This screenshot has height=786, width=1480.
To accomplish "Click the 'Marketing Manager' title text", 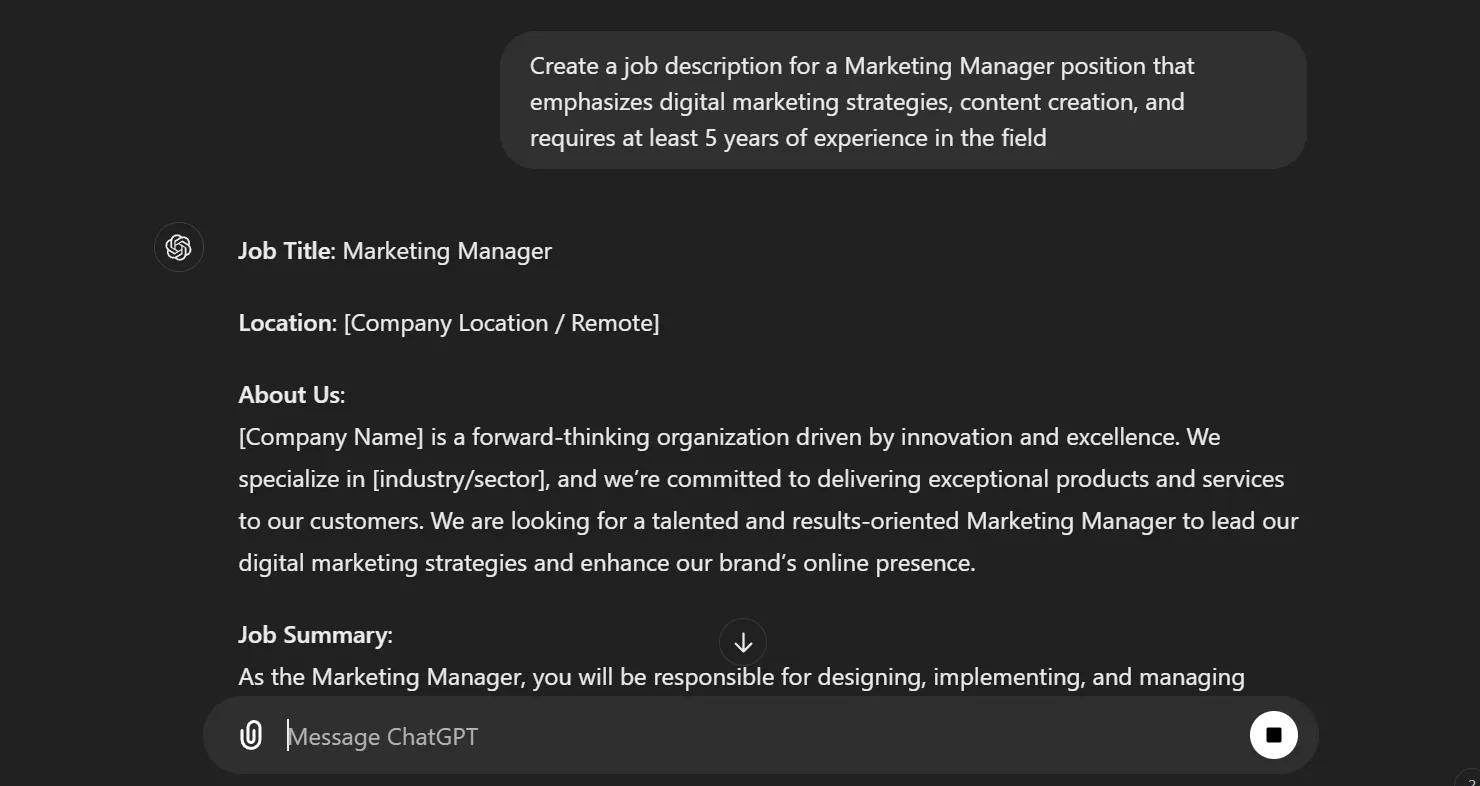I will point(447,251).
